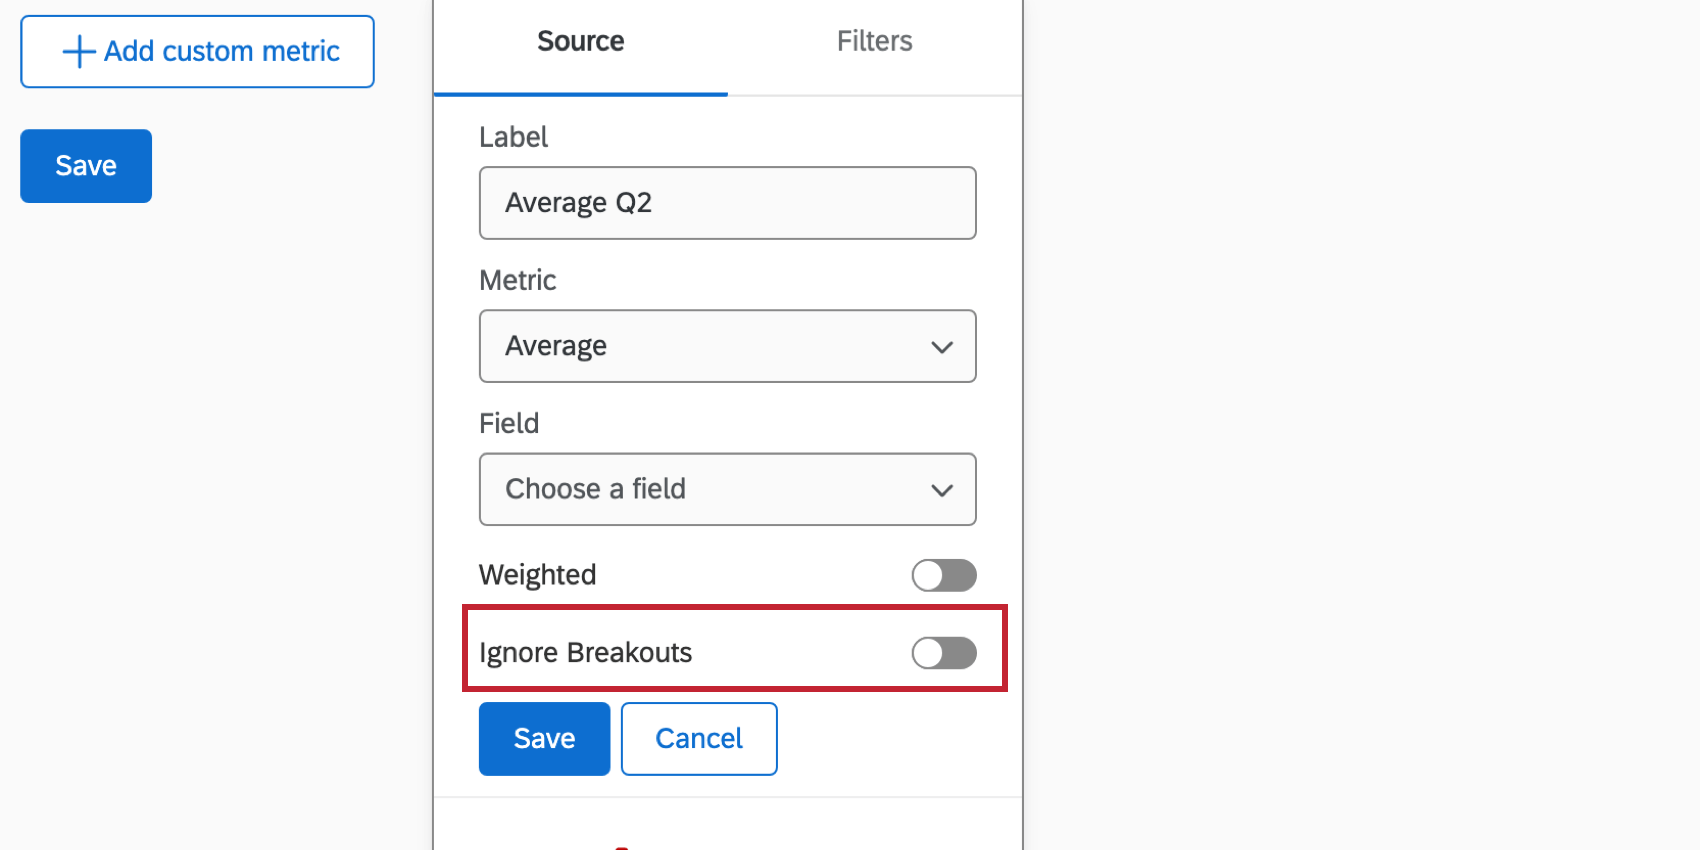Click into the Average Q2 label field
The height and width of the screenshot is (850, 1700).
point(727,203)
